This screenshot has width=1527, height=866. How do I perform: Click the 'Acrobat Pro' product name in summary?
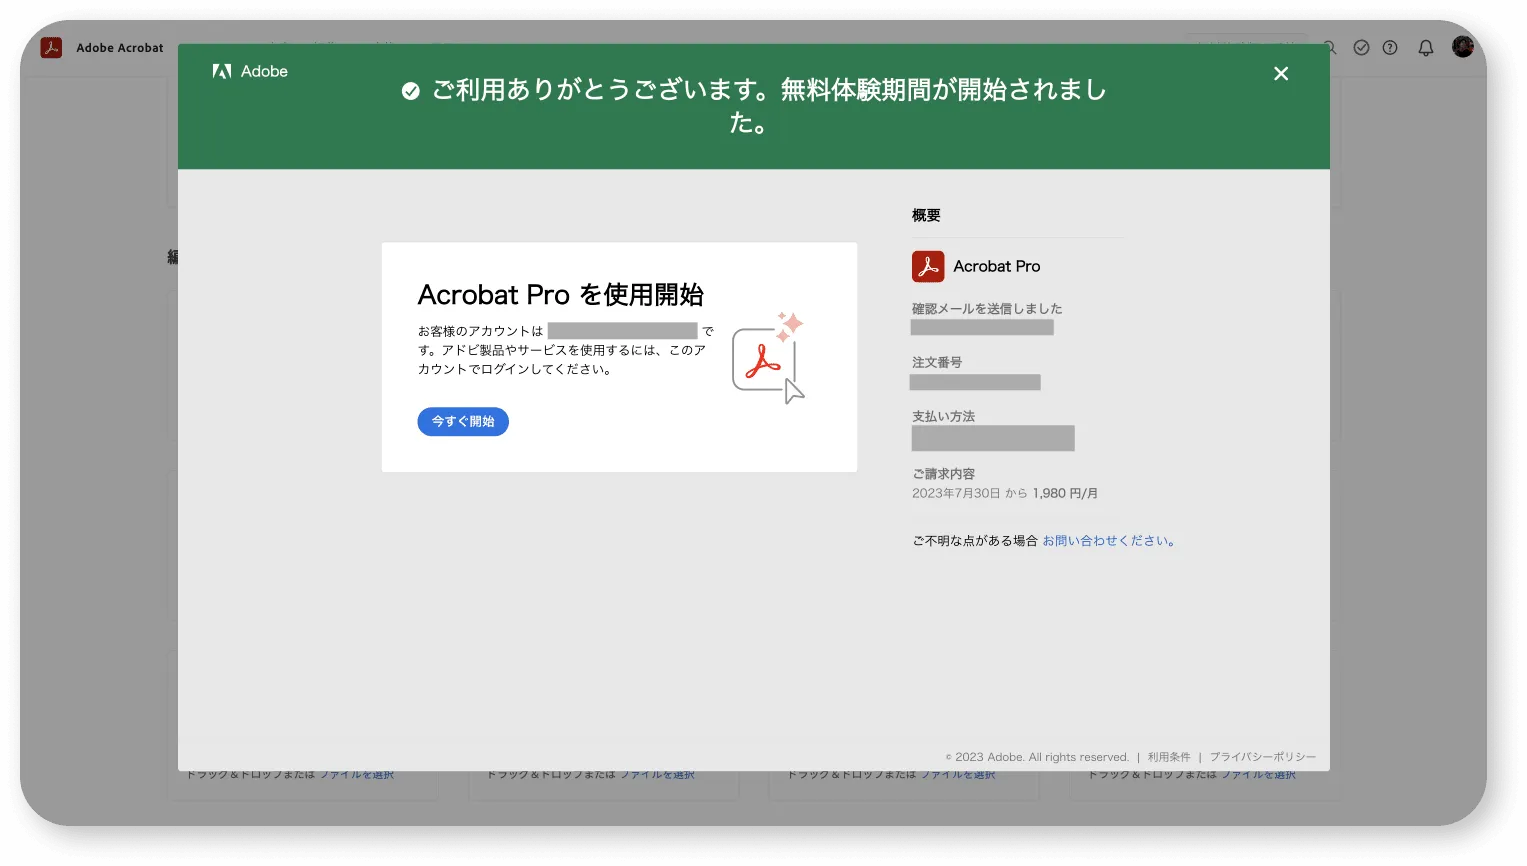coord(997,266)
